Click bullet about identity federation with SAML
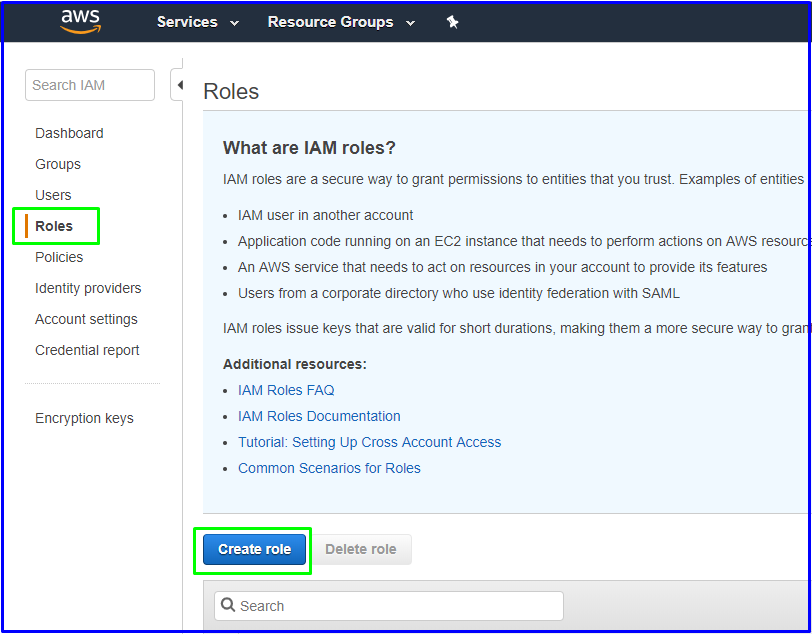Viewport: 812px width, 634px height. tap(459, 293)
